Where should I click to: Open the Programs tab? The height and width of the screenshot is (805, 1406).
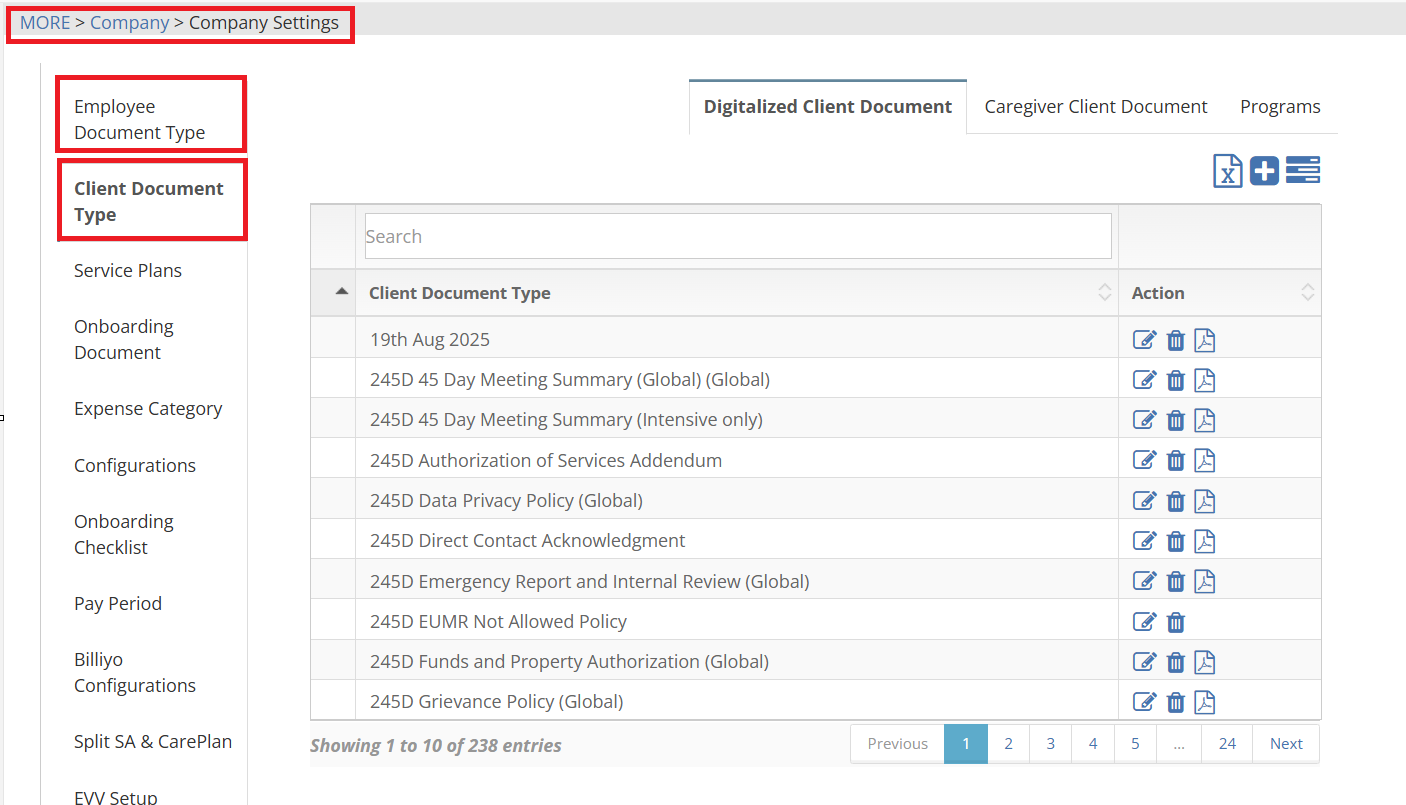[1280, 107]
